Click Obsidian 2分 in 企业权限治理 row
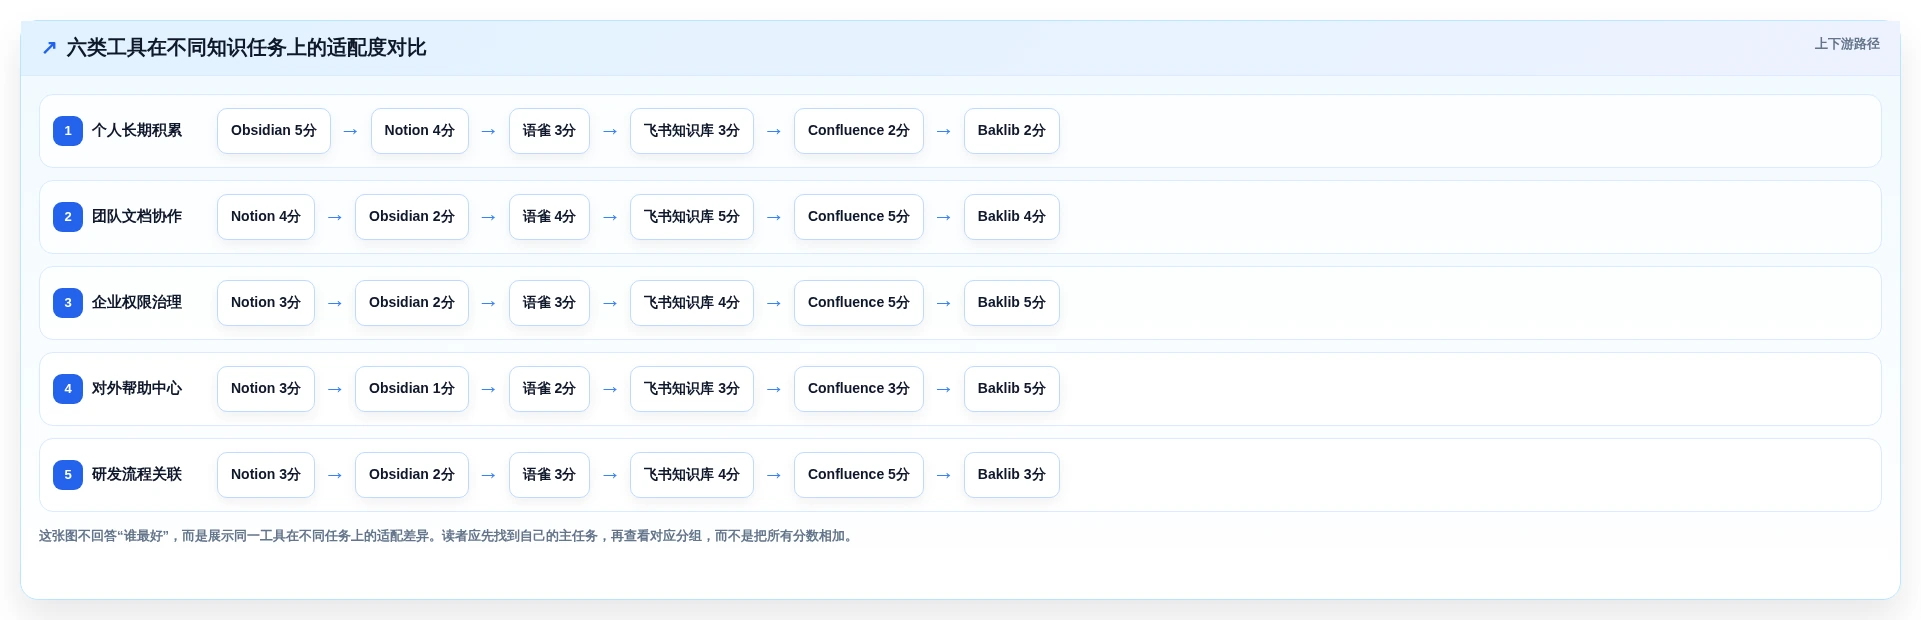 [412, 303]
